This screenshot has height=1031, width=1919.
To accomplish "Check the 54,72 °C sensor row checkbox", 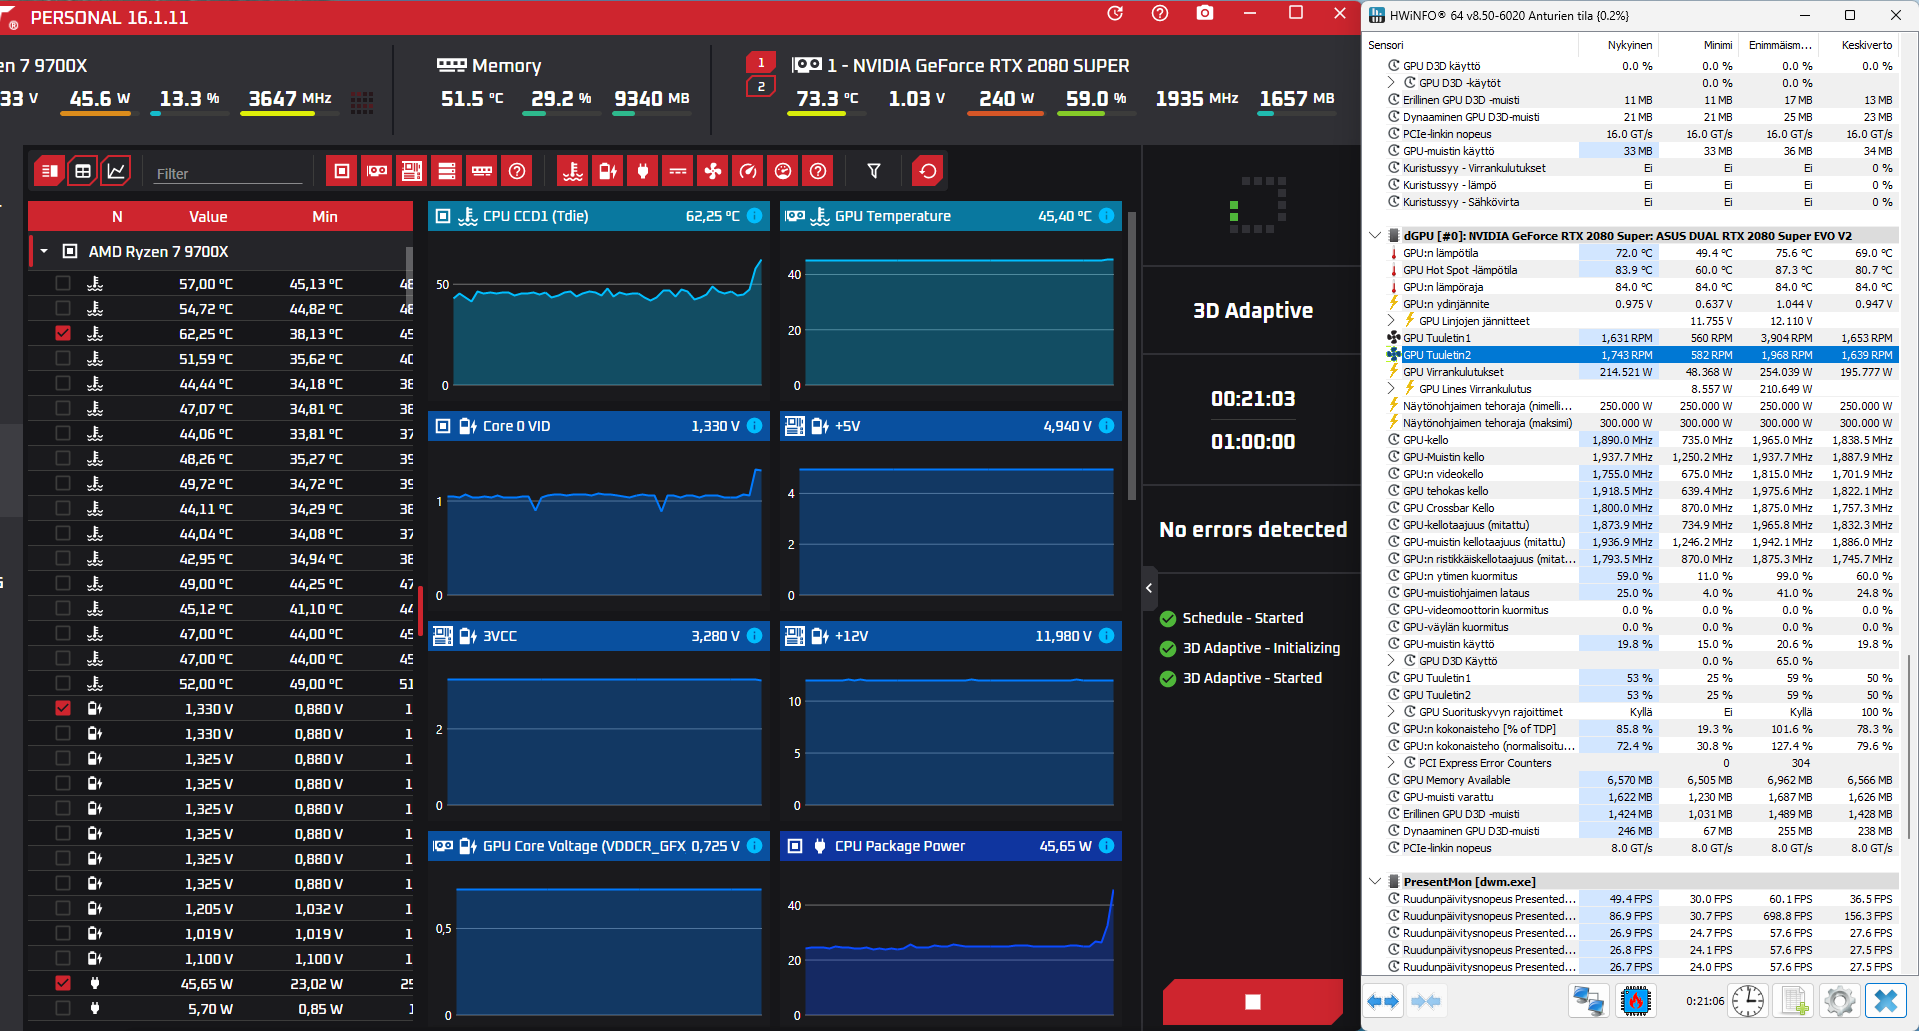I will [x=63, y=309].
